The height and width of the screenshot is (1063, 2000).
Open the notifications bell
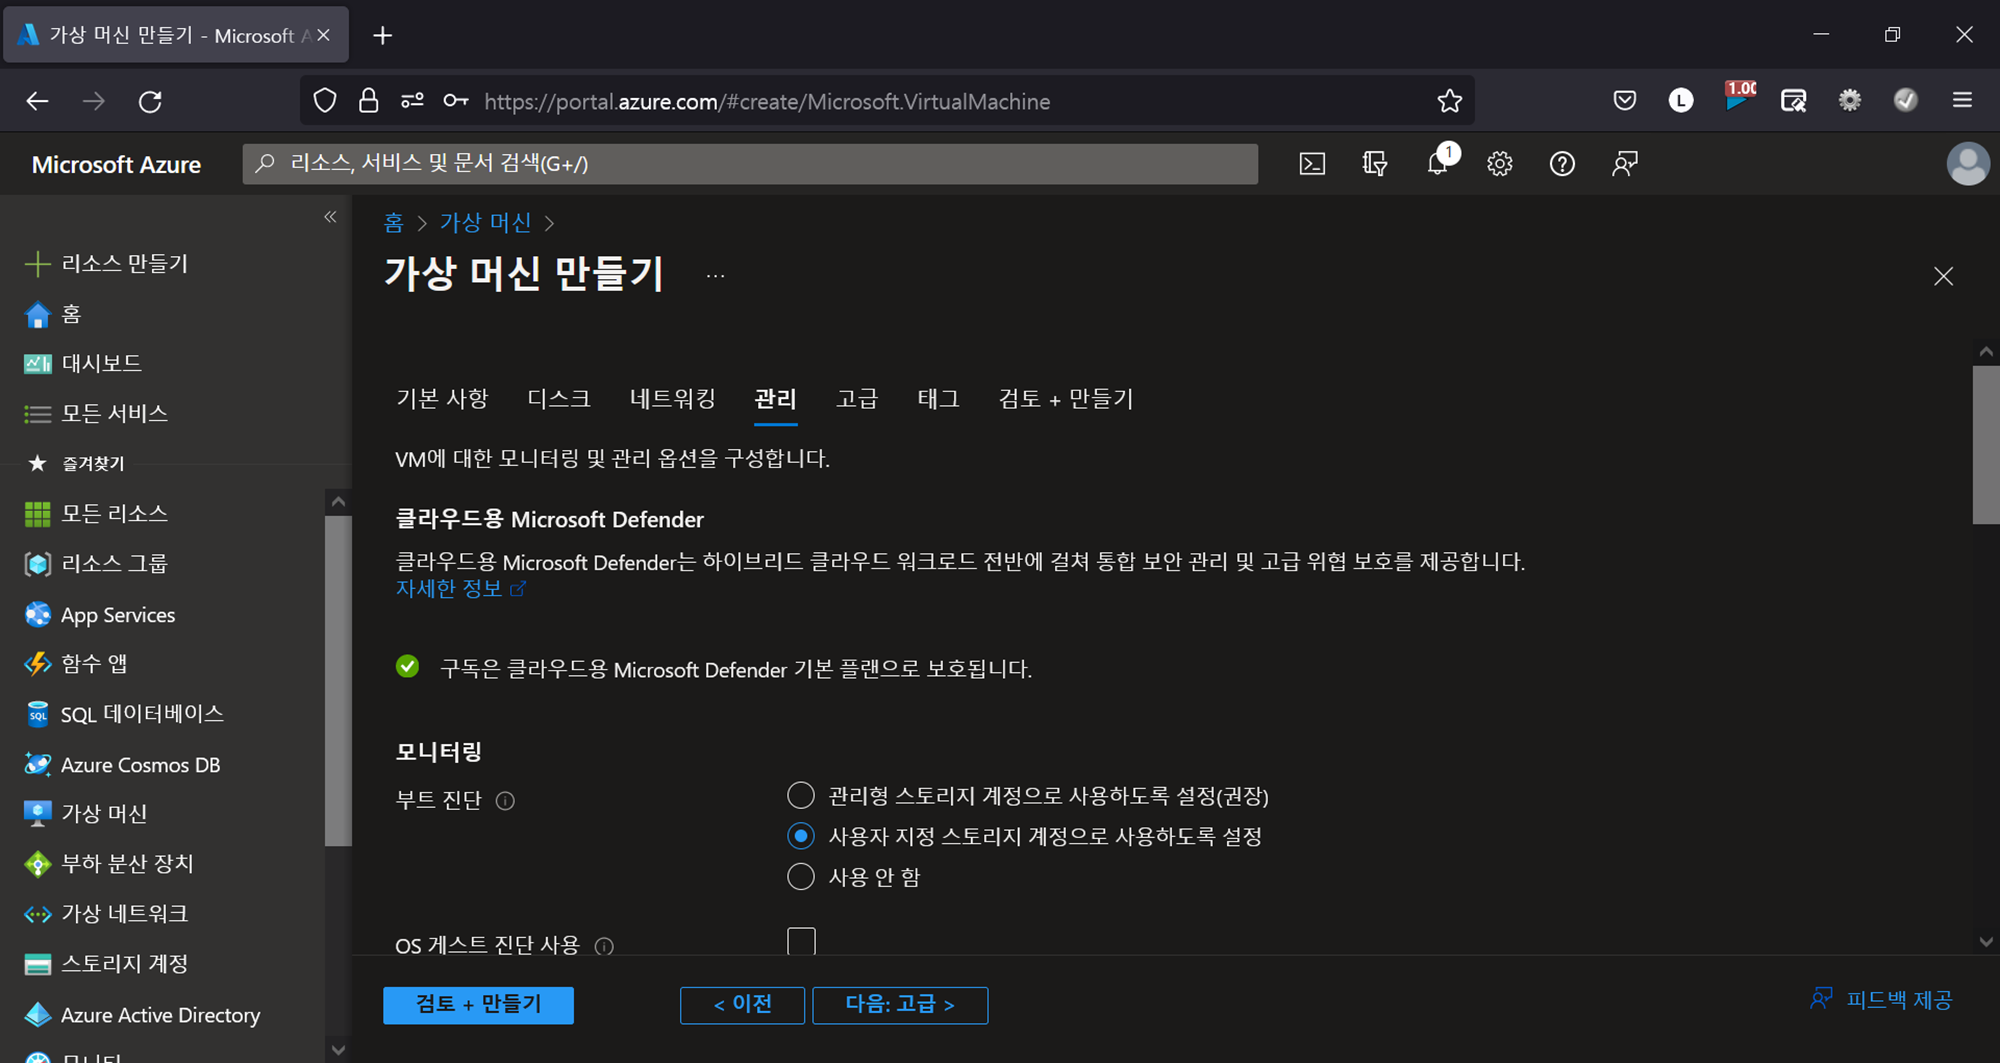coord(1438,164)
